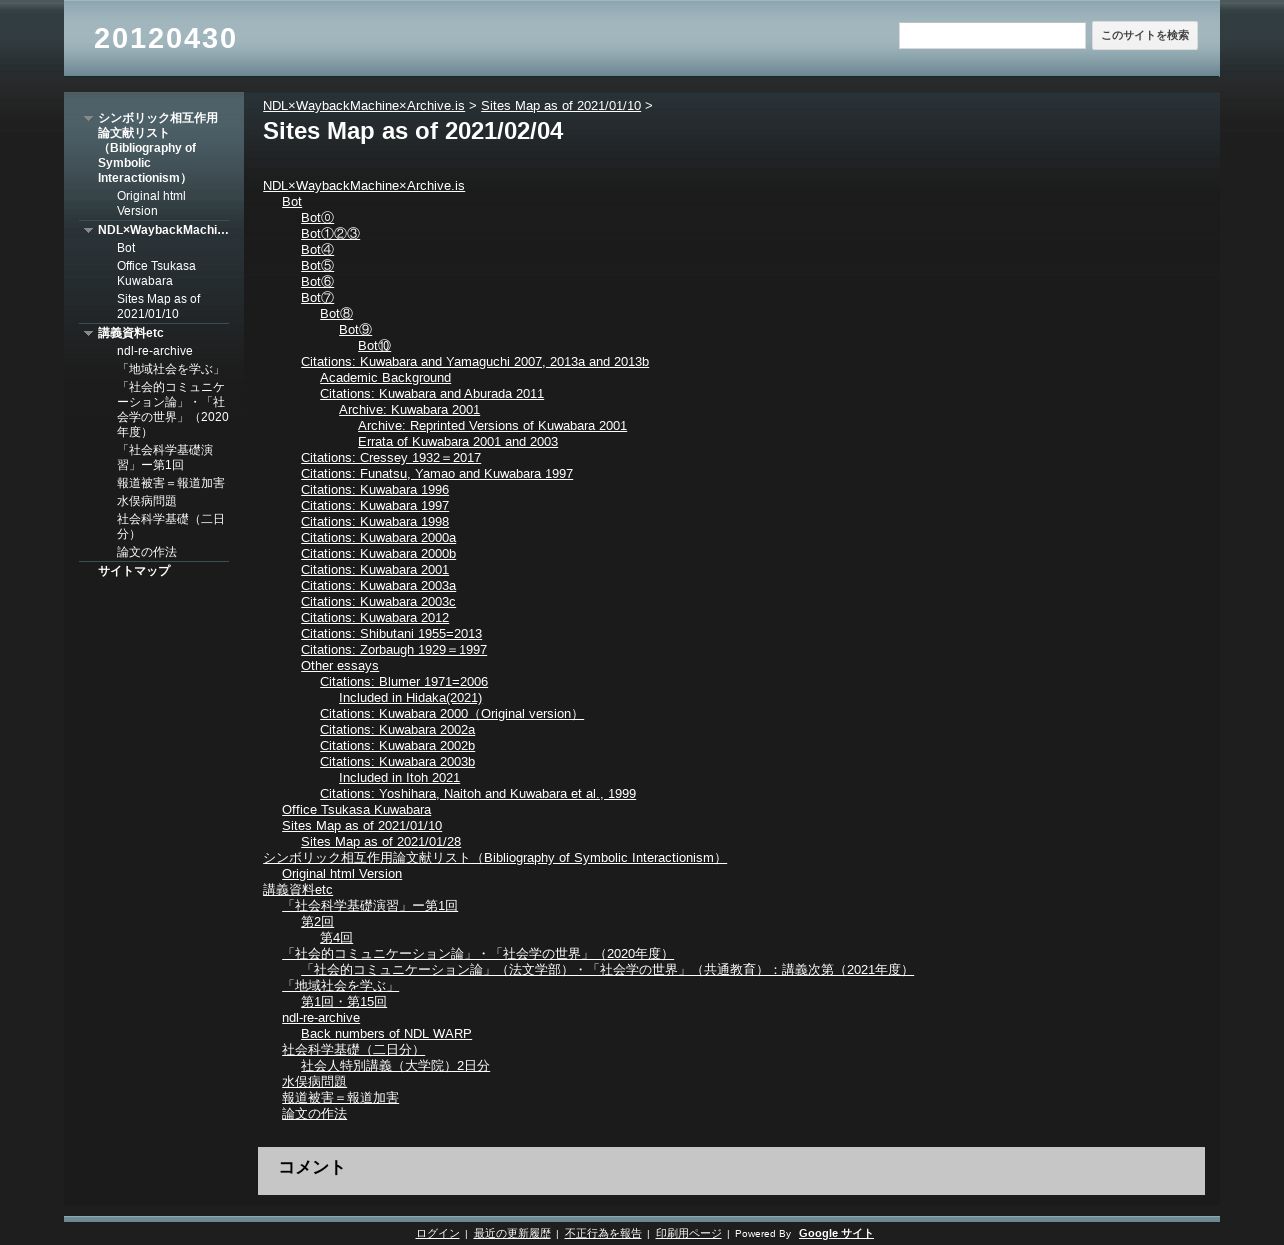The width and height of the screenshot is (1284, 1245).
Task: Open 第1回・第15回 link
Action: (344, 1001)
